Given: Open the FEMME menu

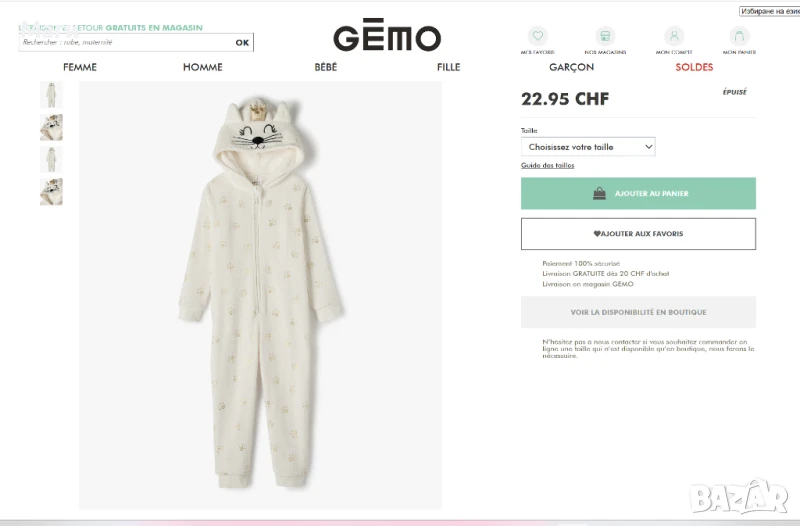Looking at the screenshot, I should (x=80, y=67).
